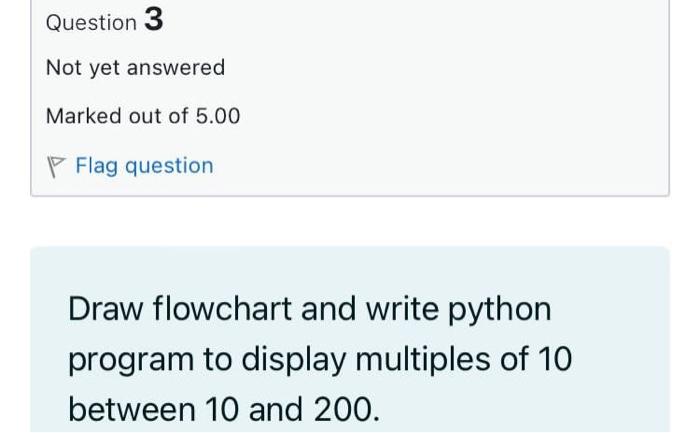Click the word python in the question
700x433 pixels.
click(500, 311)
